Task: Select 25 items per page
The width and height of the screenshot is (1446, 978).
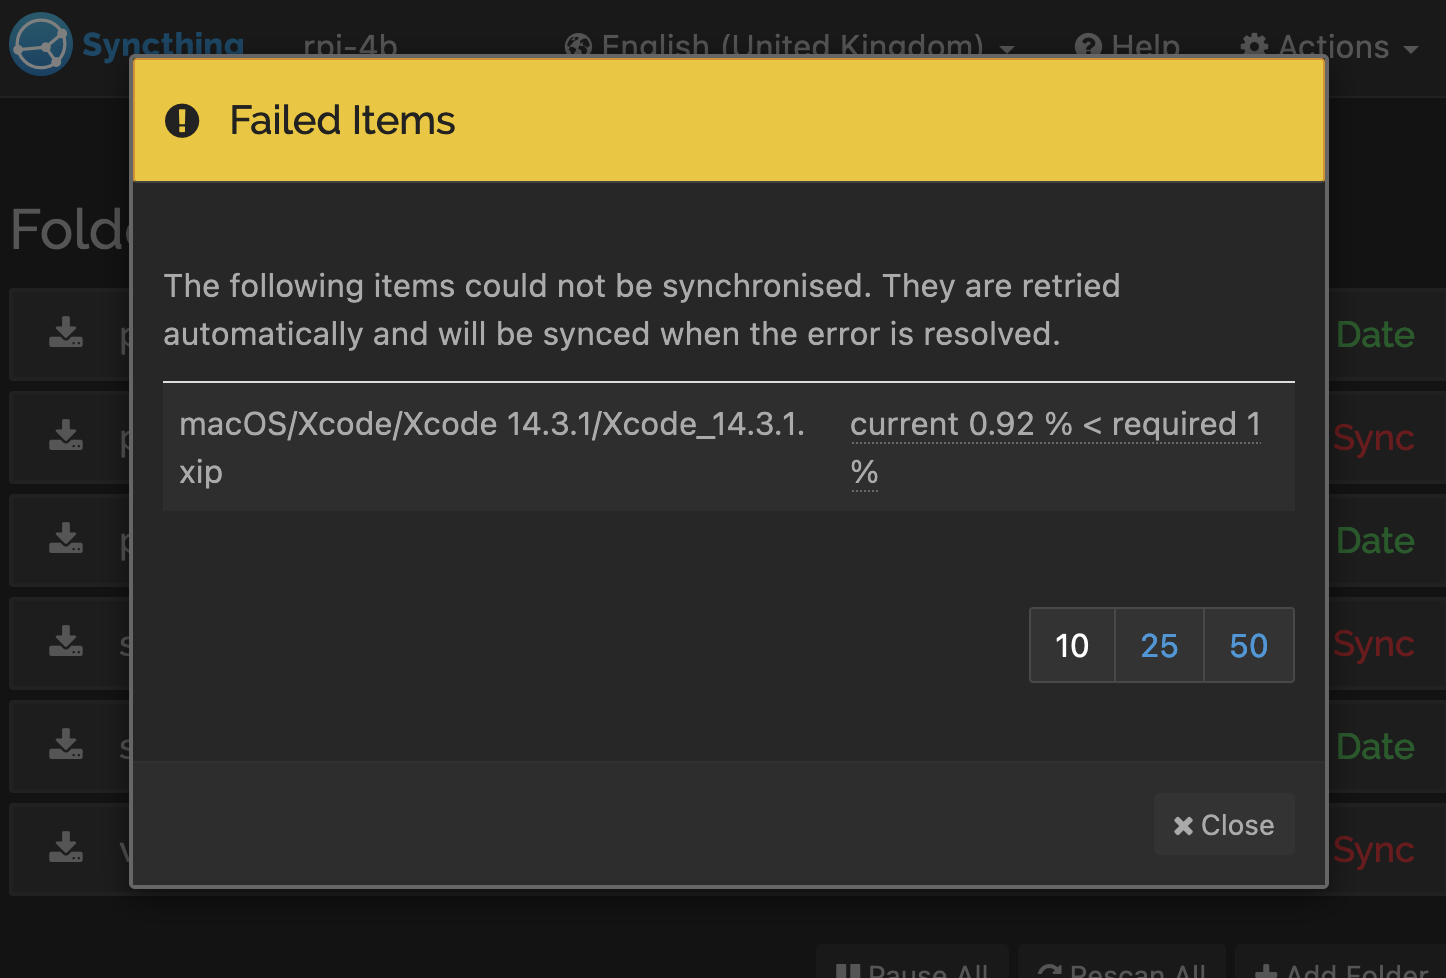Action: pos(1159,645)
